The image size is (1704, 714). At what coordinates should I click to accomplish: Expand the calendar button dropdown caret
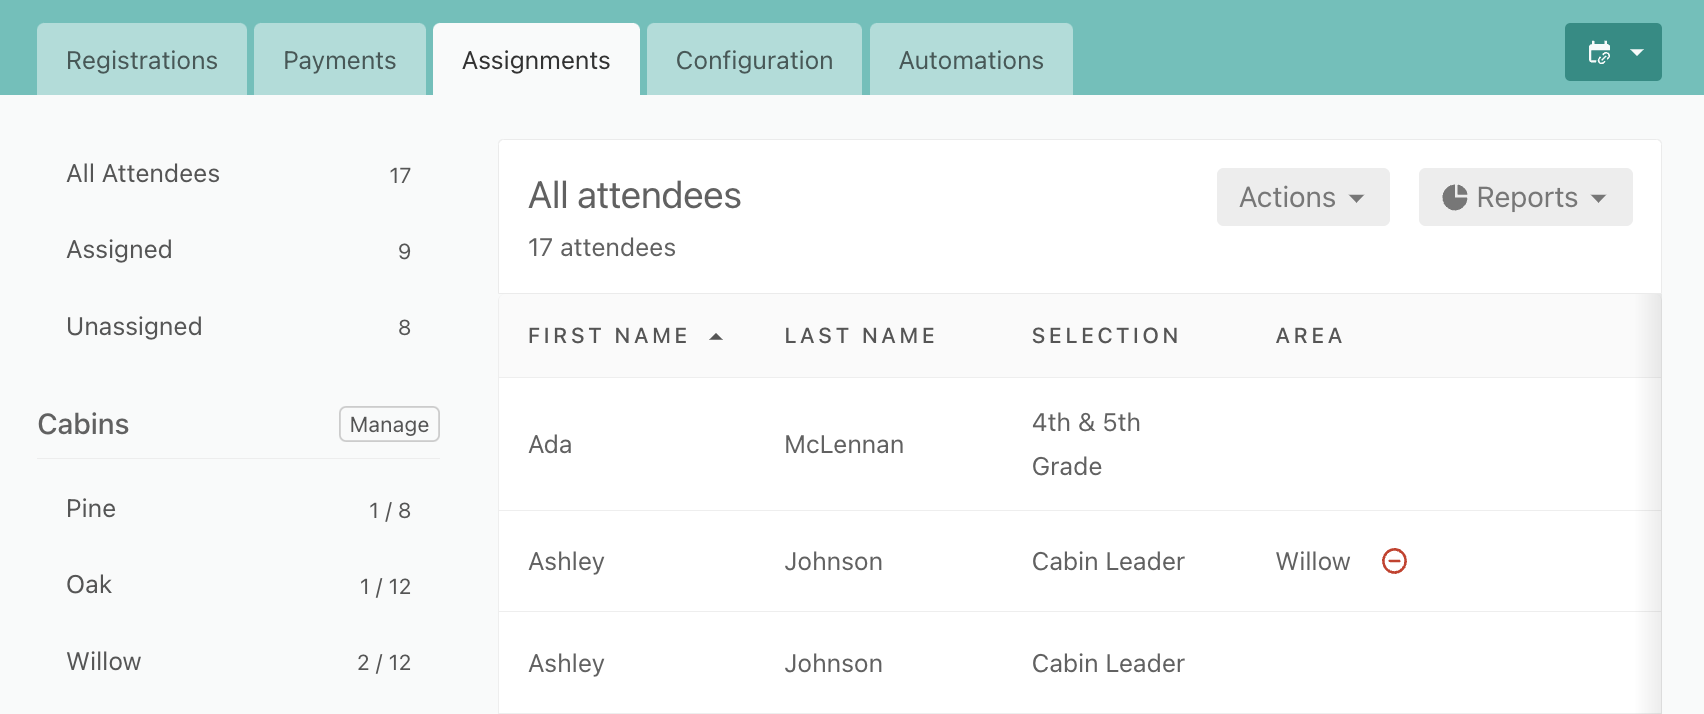click(x=1637, y=52)
